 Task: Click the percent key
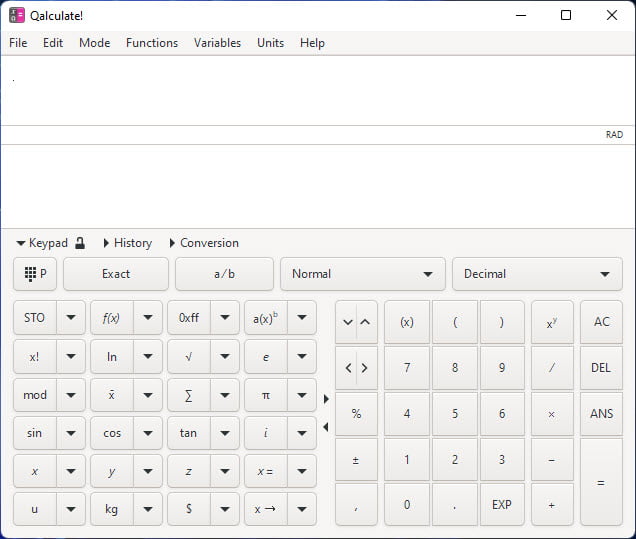click(x=356, y=414)
